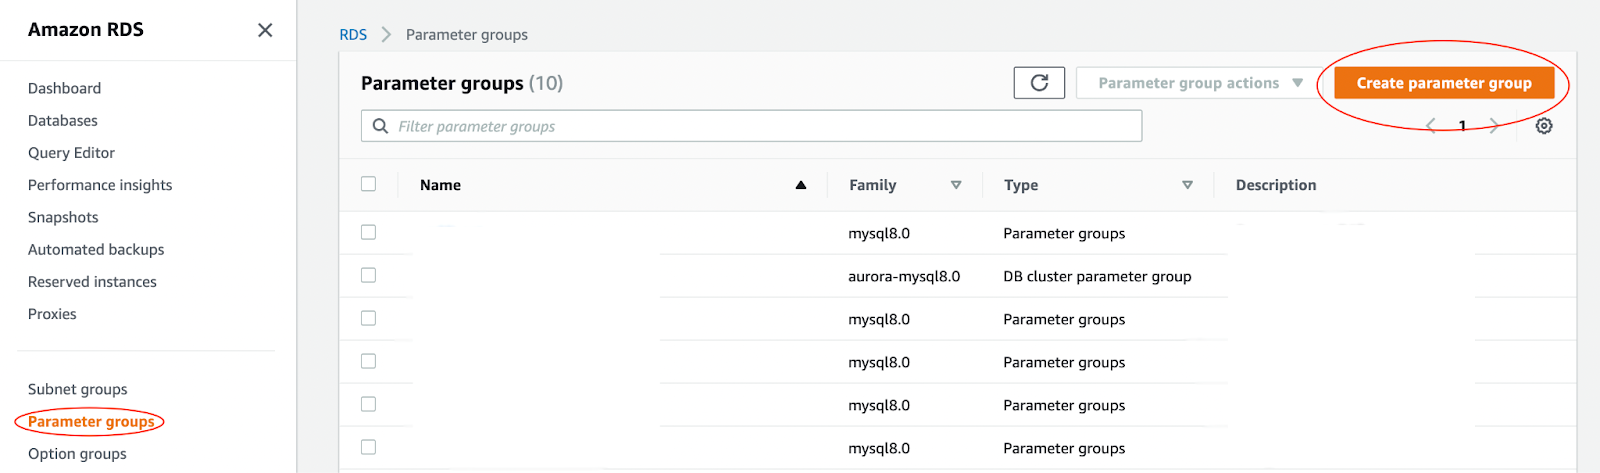Go to the next page arrow
This screenshot has height=473, width=1600.
pos(1494,126)
